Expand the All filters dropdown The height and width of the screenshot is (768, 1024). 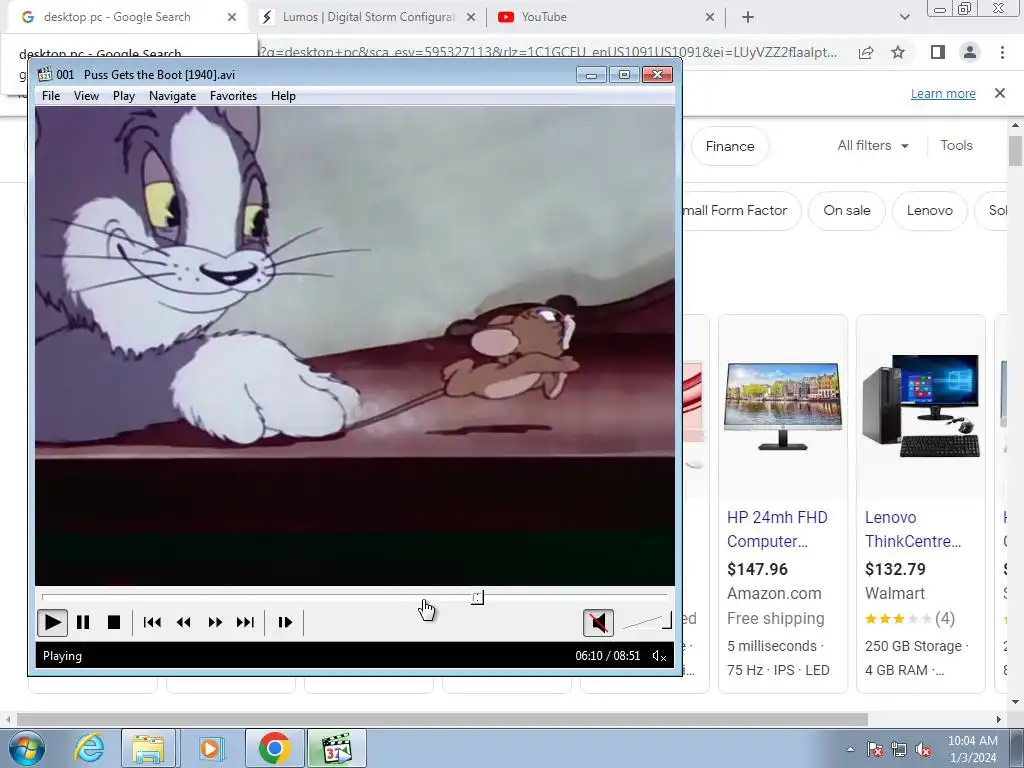[872, 146]
